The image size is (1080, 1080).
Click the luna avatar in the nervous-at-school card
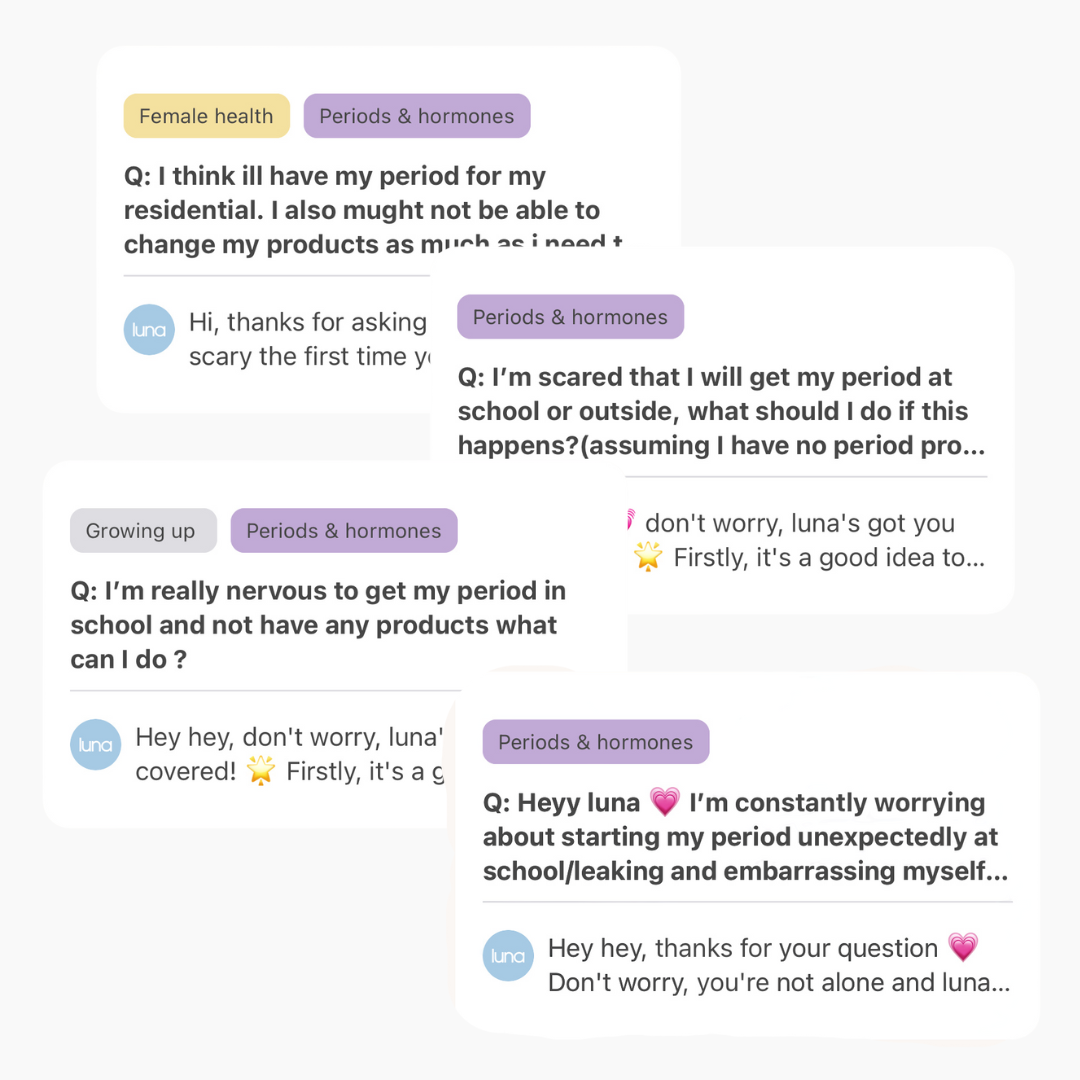(x=96, y=745)
